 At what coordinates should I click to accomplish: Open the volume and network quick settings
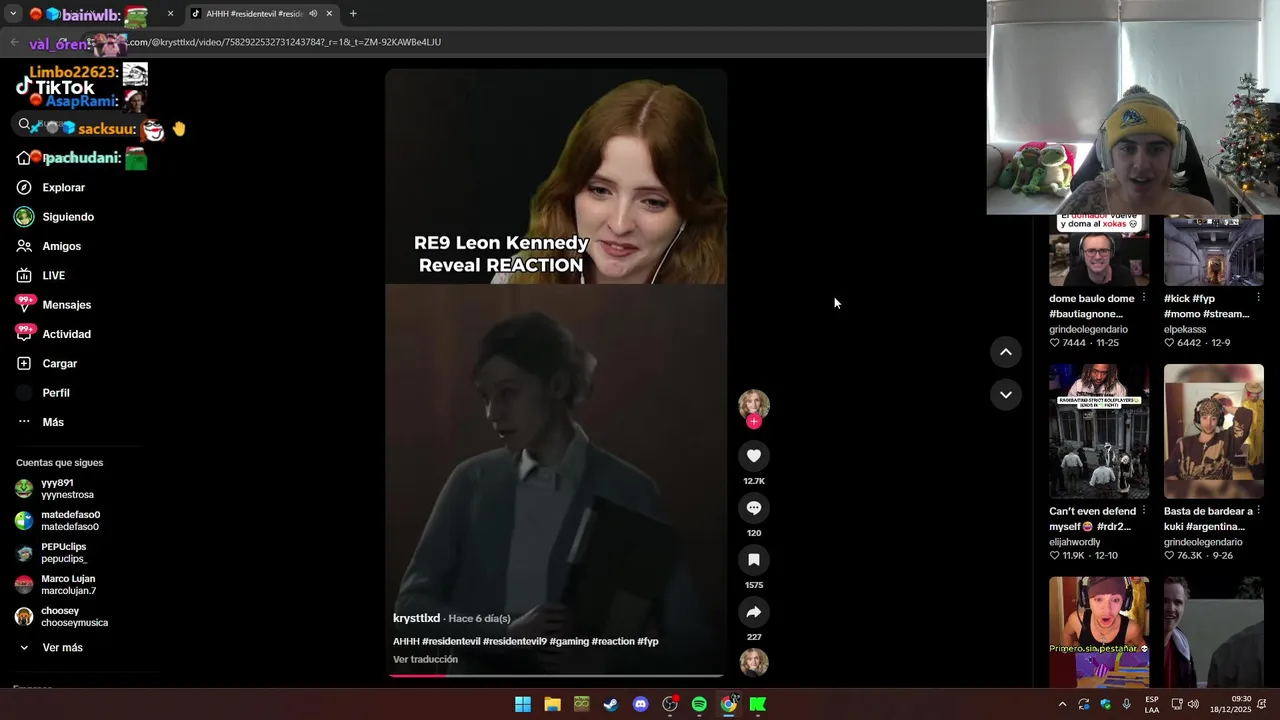coord(1185,704)
